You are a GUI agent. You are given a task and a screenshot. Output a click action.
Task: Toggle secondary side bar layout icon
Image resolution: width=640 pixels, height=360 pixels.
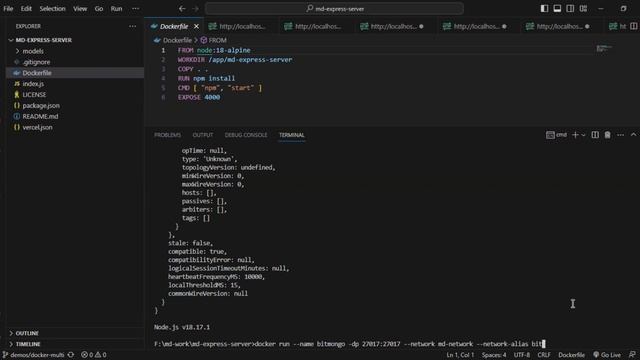[570, 9]
